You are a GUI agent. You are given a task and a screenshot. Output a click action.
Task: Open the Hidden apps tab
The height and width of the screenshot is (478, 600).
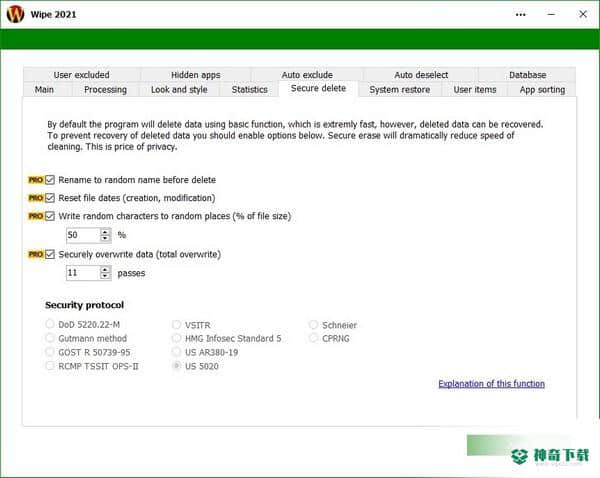(x=196, y=75)
